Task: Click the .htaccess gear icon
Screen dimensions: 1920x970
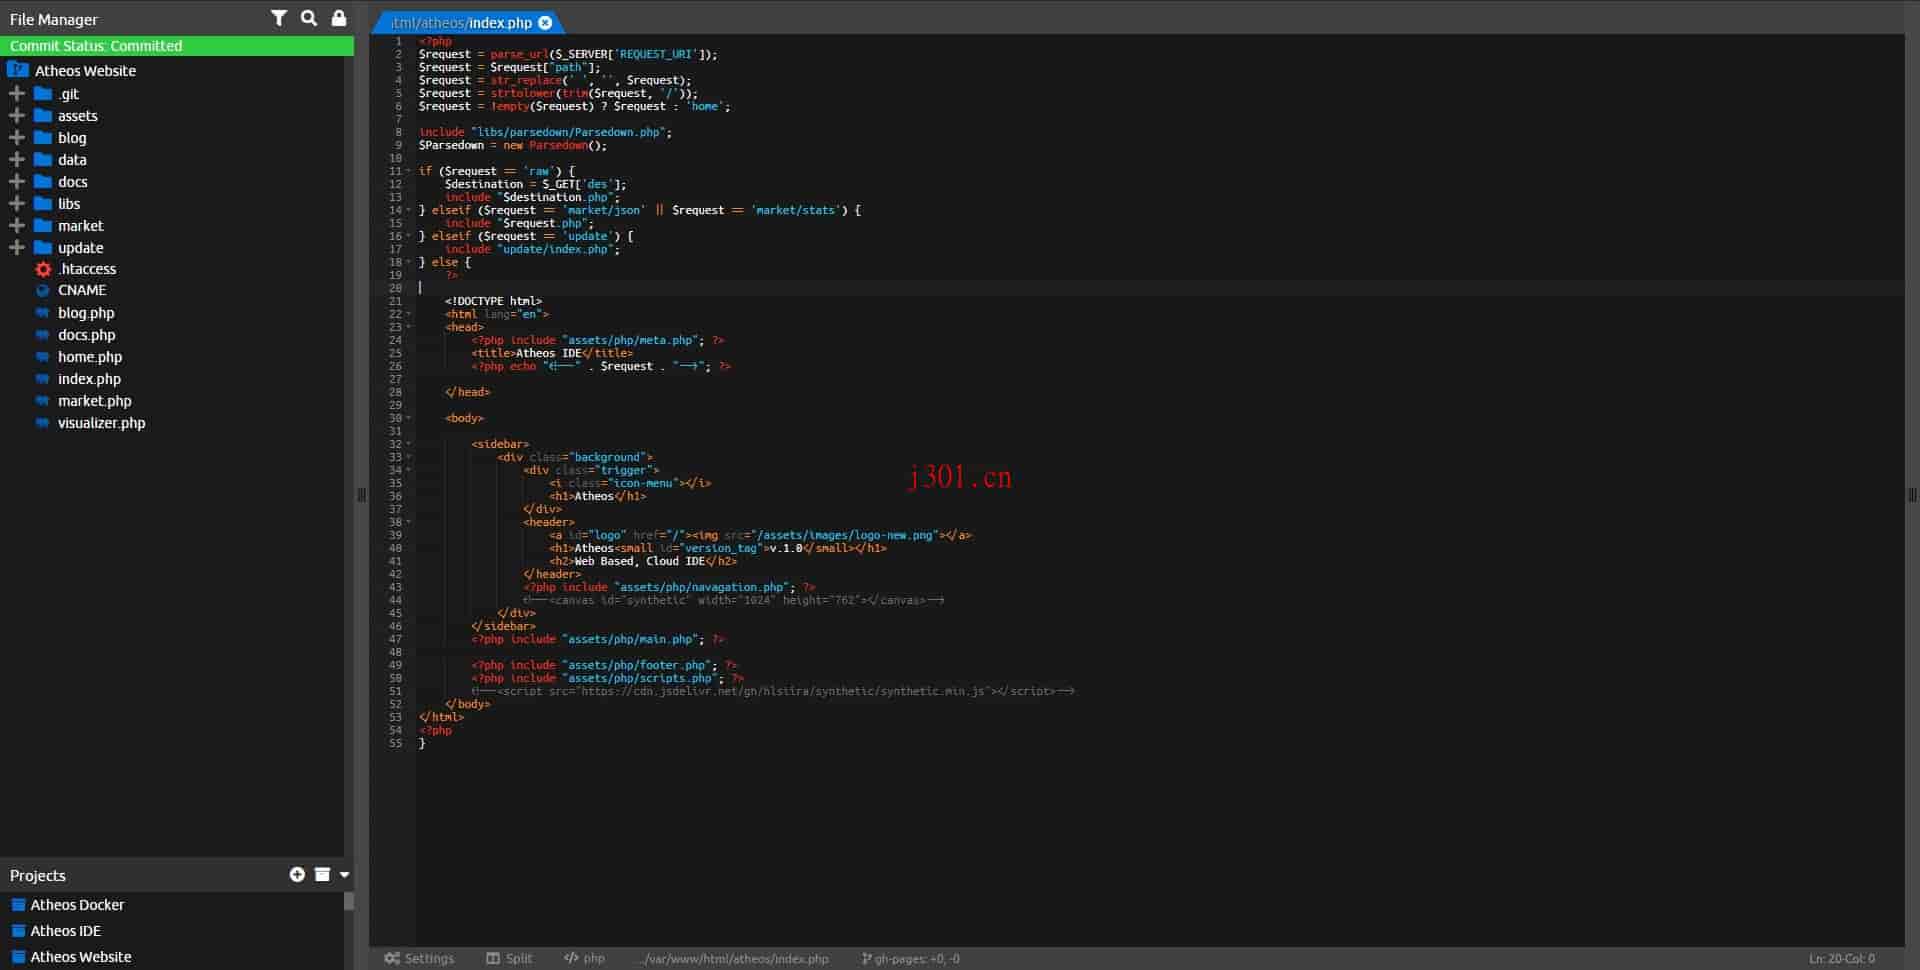Action: [x=43, y=269]
